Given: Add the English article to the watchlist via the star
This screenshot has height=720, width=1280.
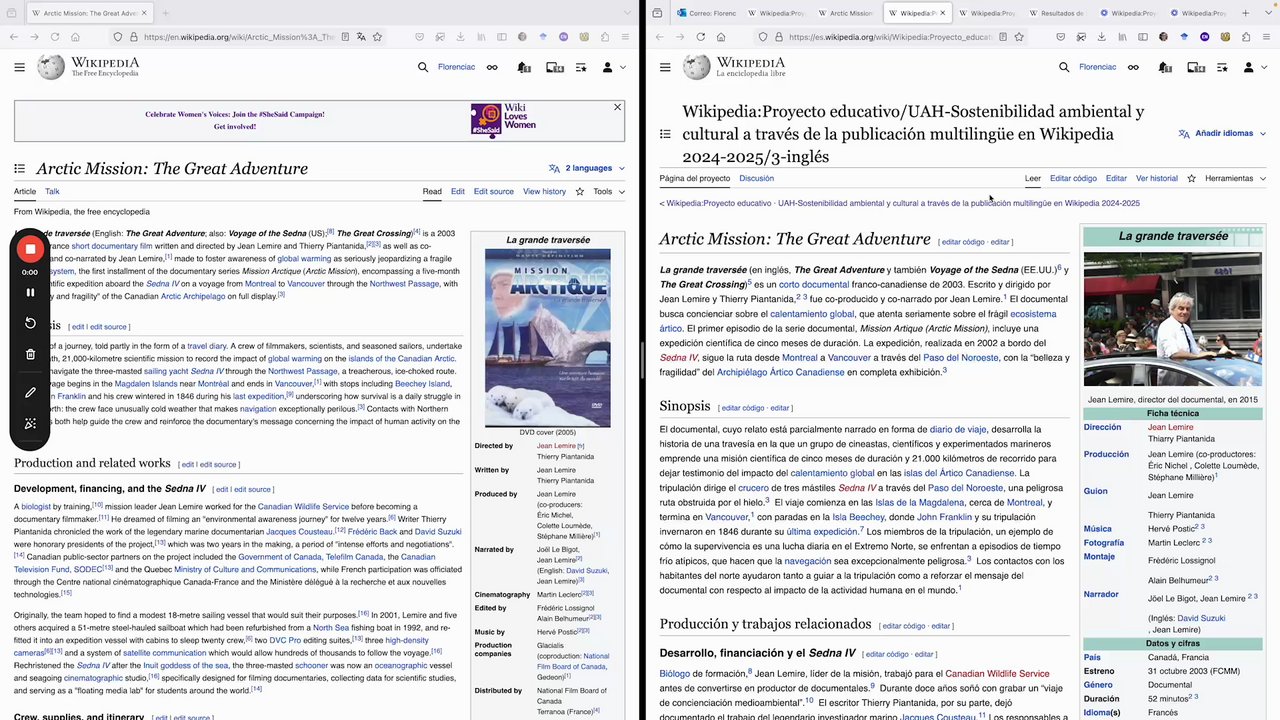Looking at the screenshot, I should (x=579, y=191).
